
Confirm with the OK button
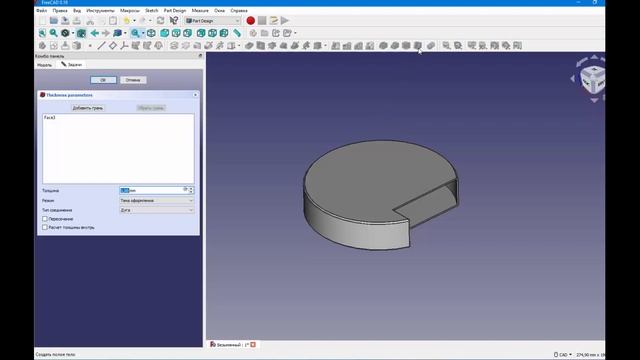tap(103, 80)
